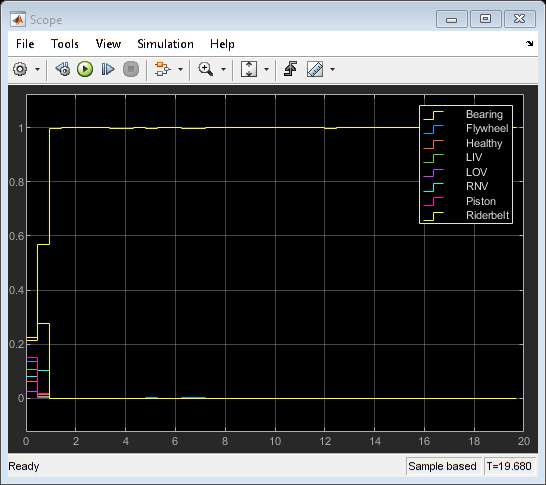Open the Simulation menu
This screenshot has width=546, height=485.
tap(165, 44)
